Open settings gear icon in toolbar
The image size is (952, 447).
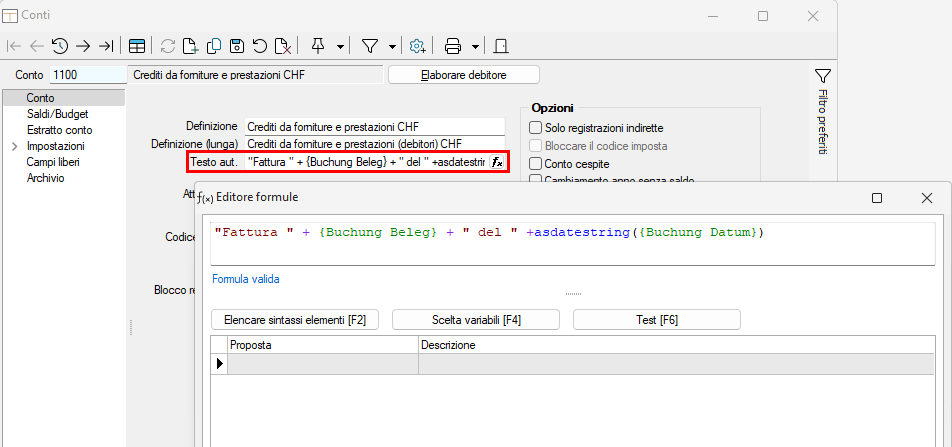[418, 46]
